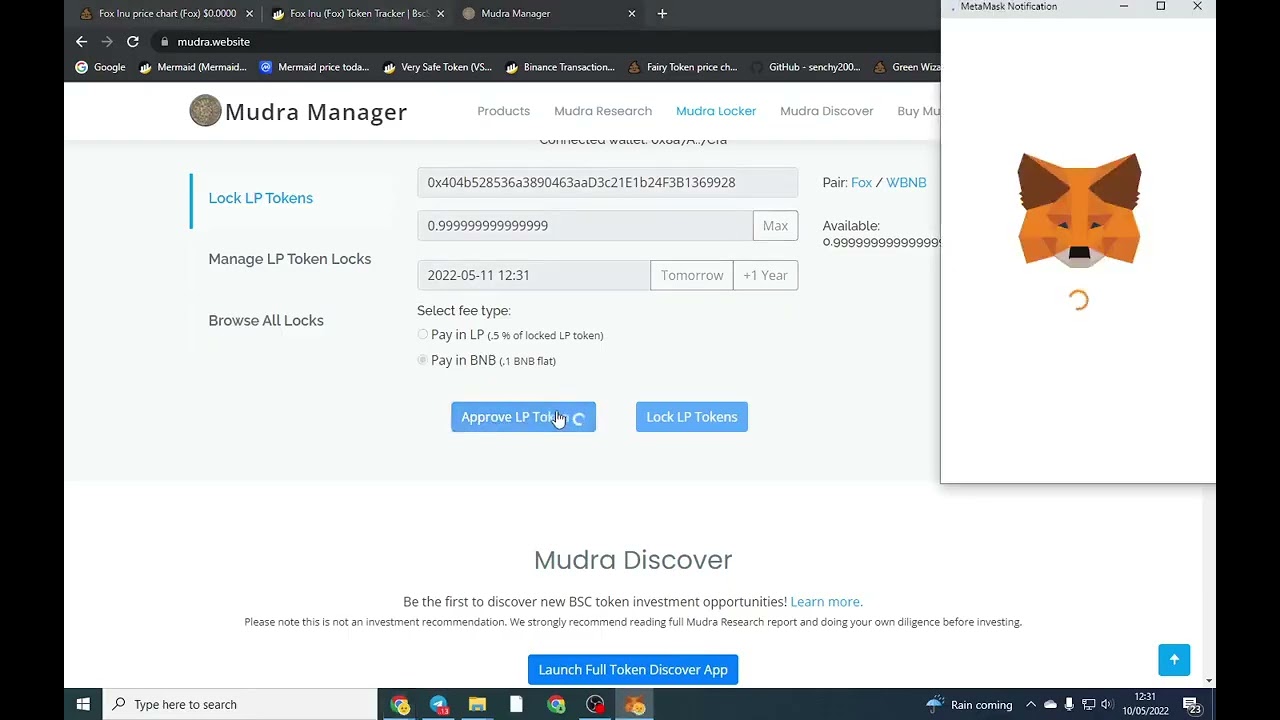Image resolution: width=1280 pixels, height=720 pixels.
Task: Show hidden system tray icons
Action: tap(1031, 704)
